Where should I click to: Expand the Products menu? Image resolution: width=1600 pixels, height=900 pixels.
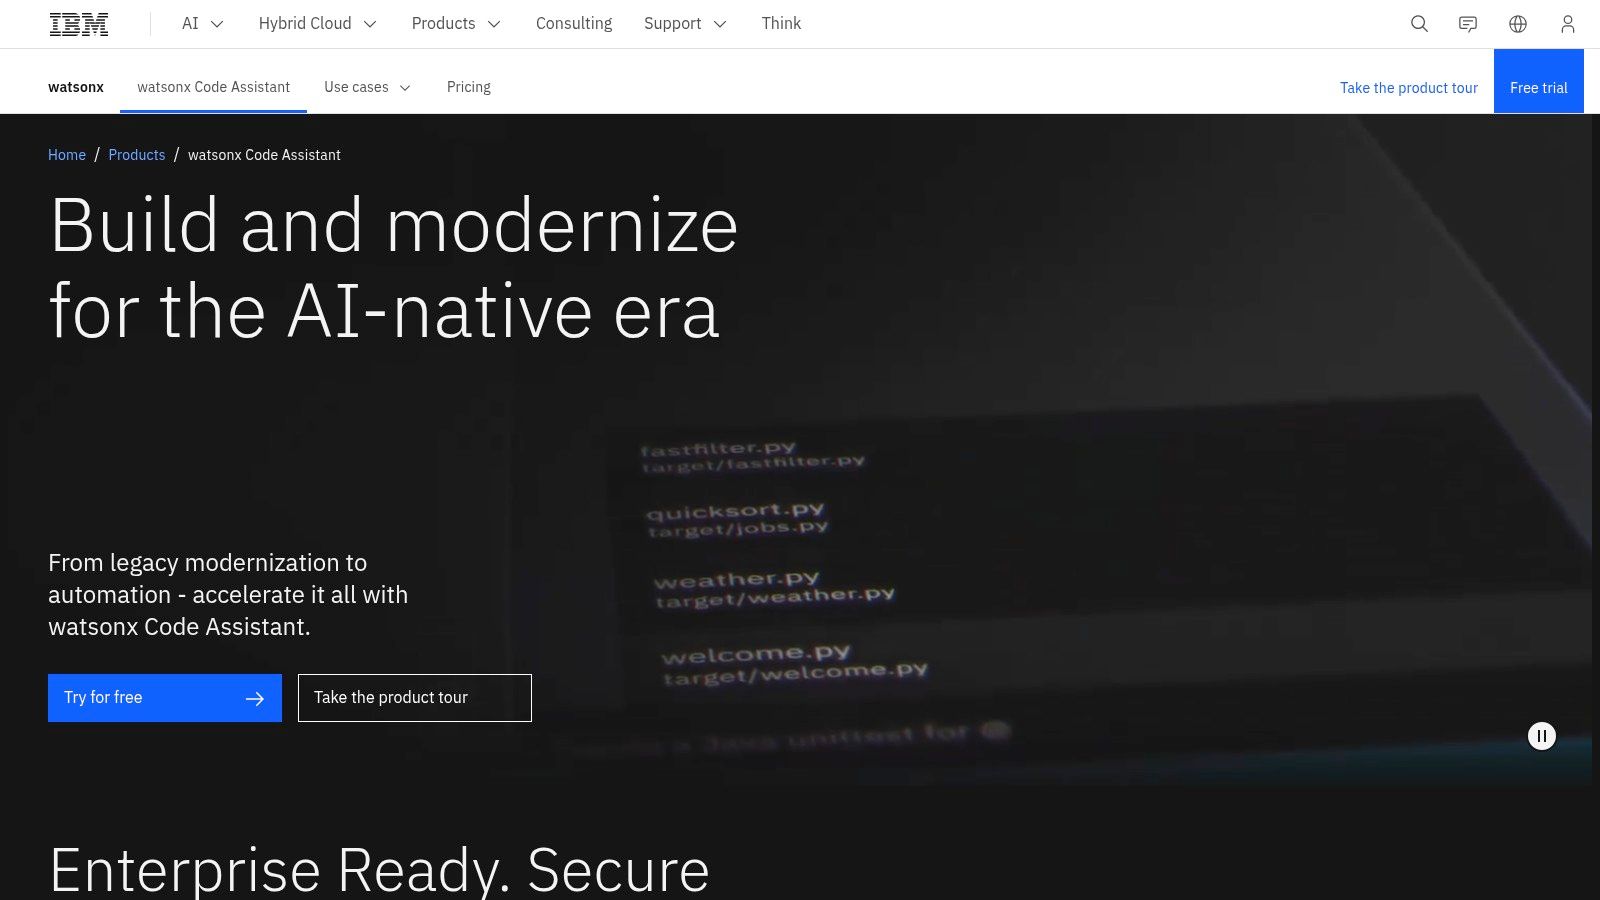click(x=456, y=24)
